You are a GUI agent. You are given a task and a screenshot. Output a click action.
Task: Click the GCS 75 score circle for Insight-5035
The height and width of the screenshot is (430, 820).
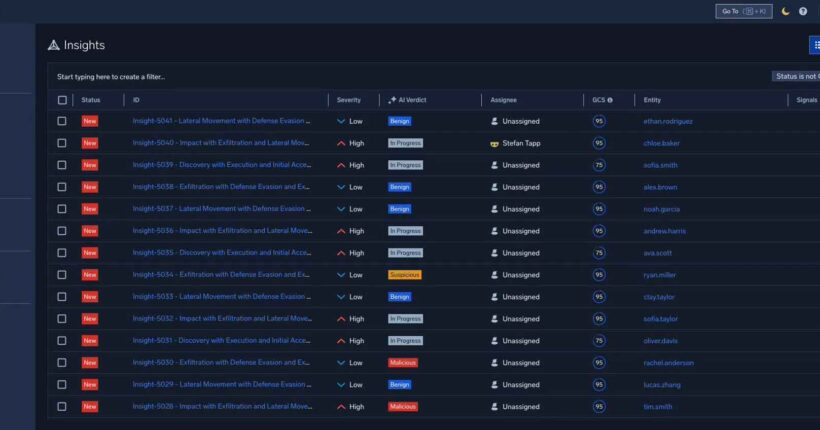click(599, 253)
